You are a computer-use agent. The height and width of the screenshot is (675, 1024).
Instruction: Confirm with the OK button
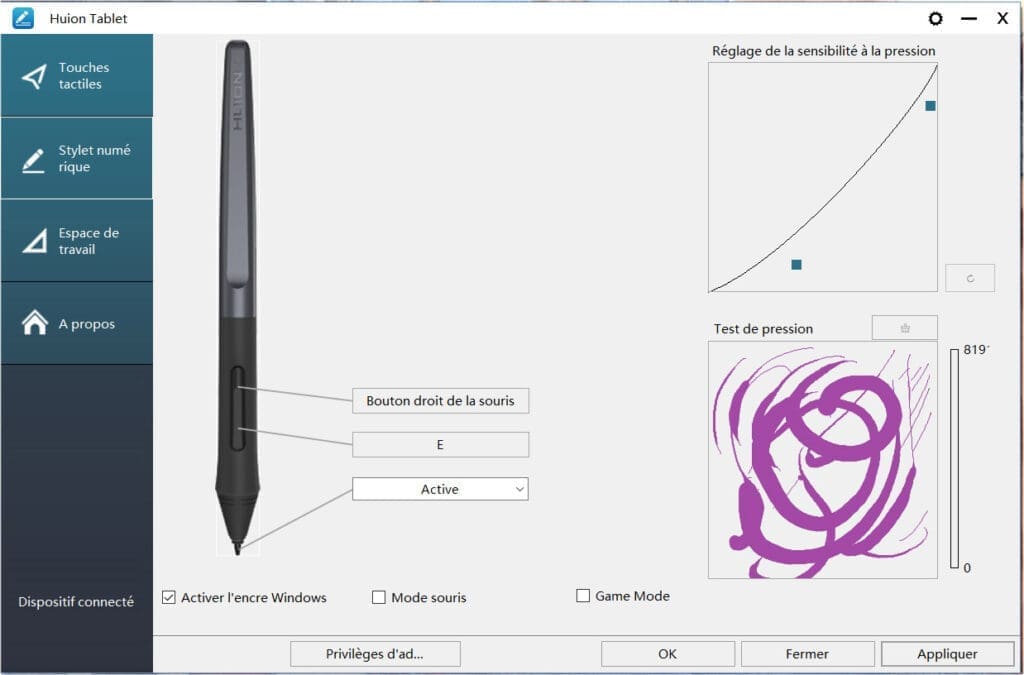(x=667, y=653)
